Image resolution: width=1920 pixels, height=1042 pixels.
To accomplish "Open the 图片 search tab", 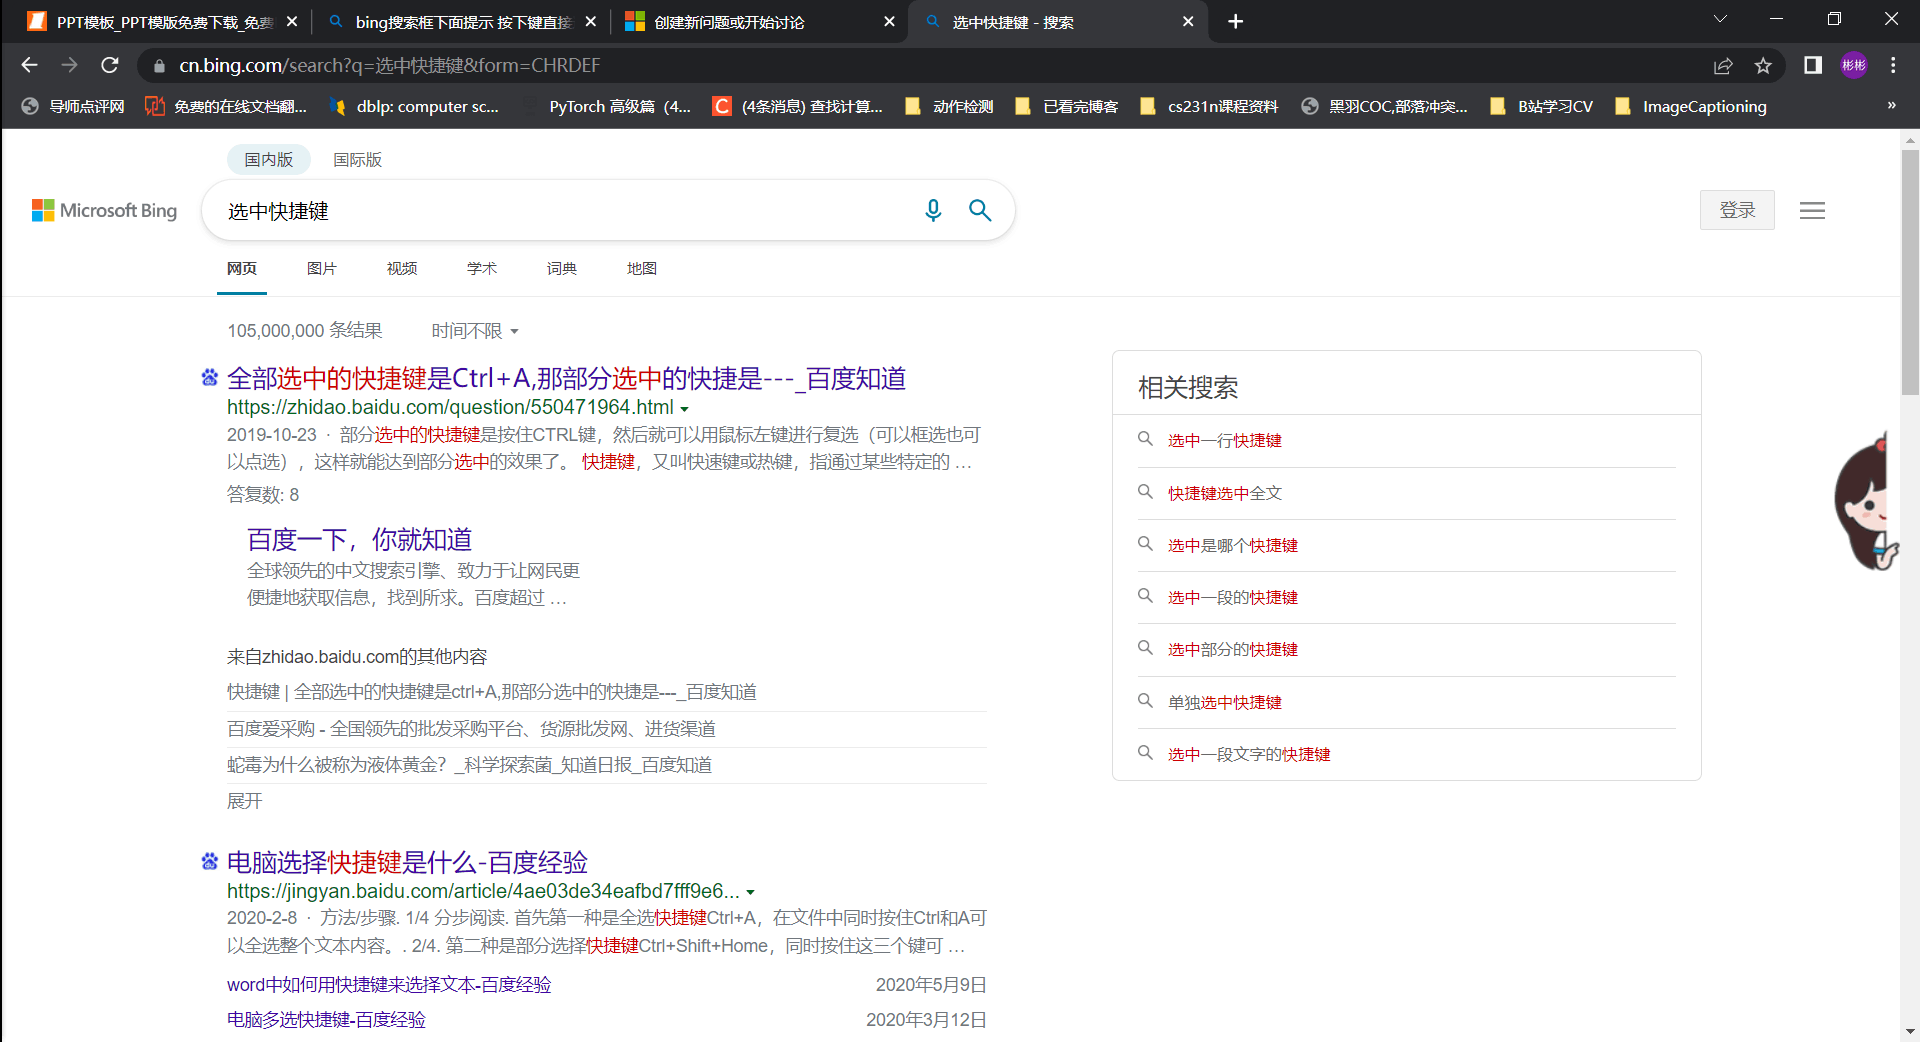I will tap(322, 268).
